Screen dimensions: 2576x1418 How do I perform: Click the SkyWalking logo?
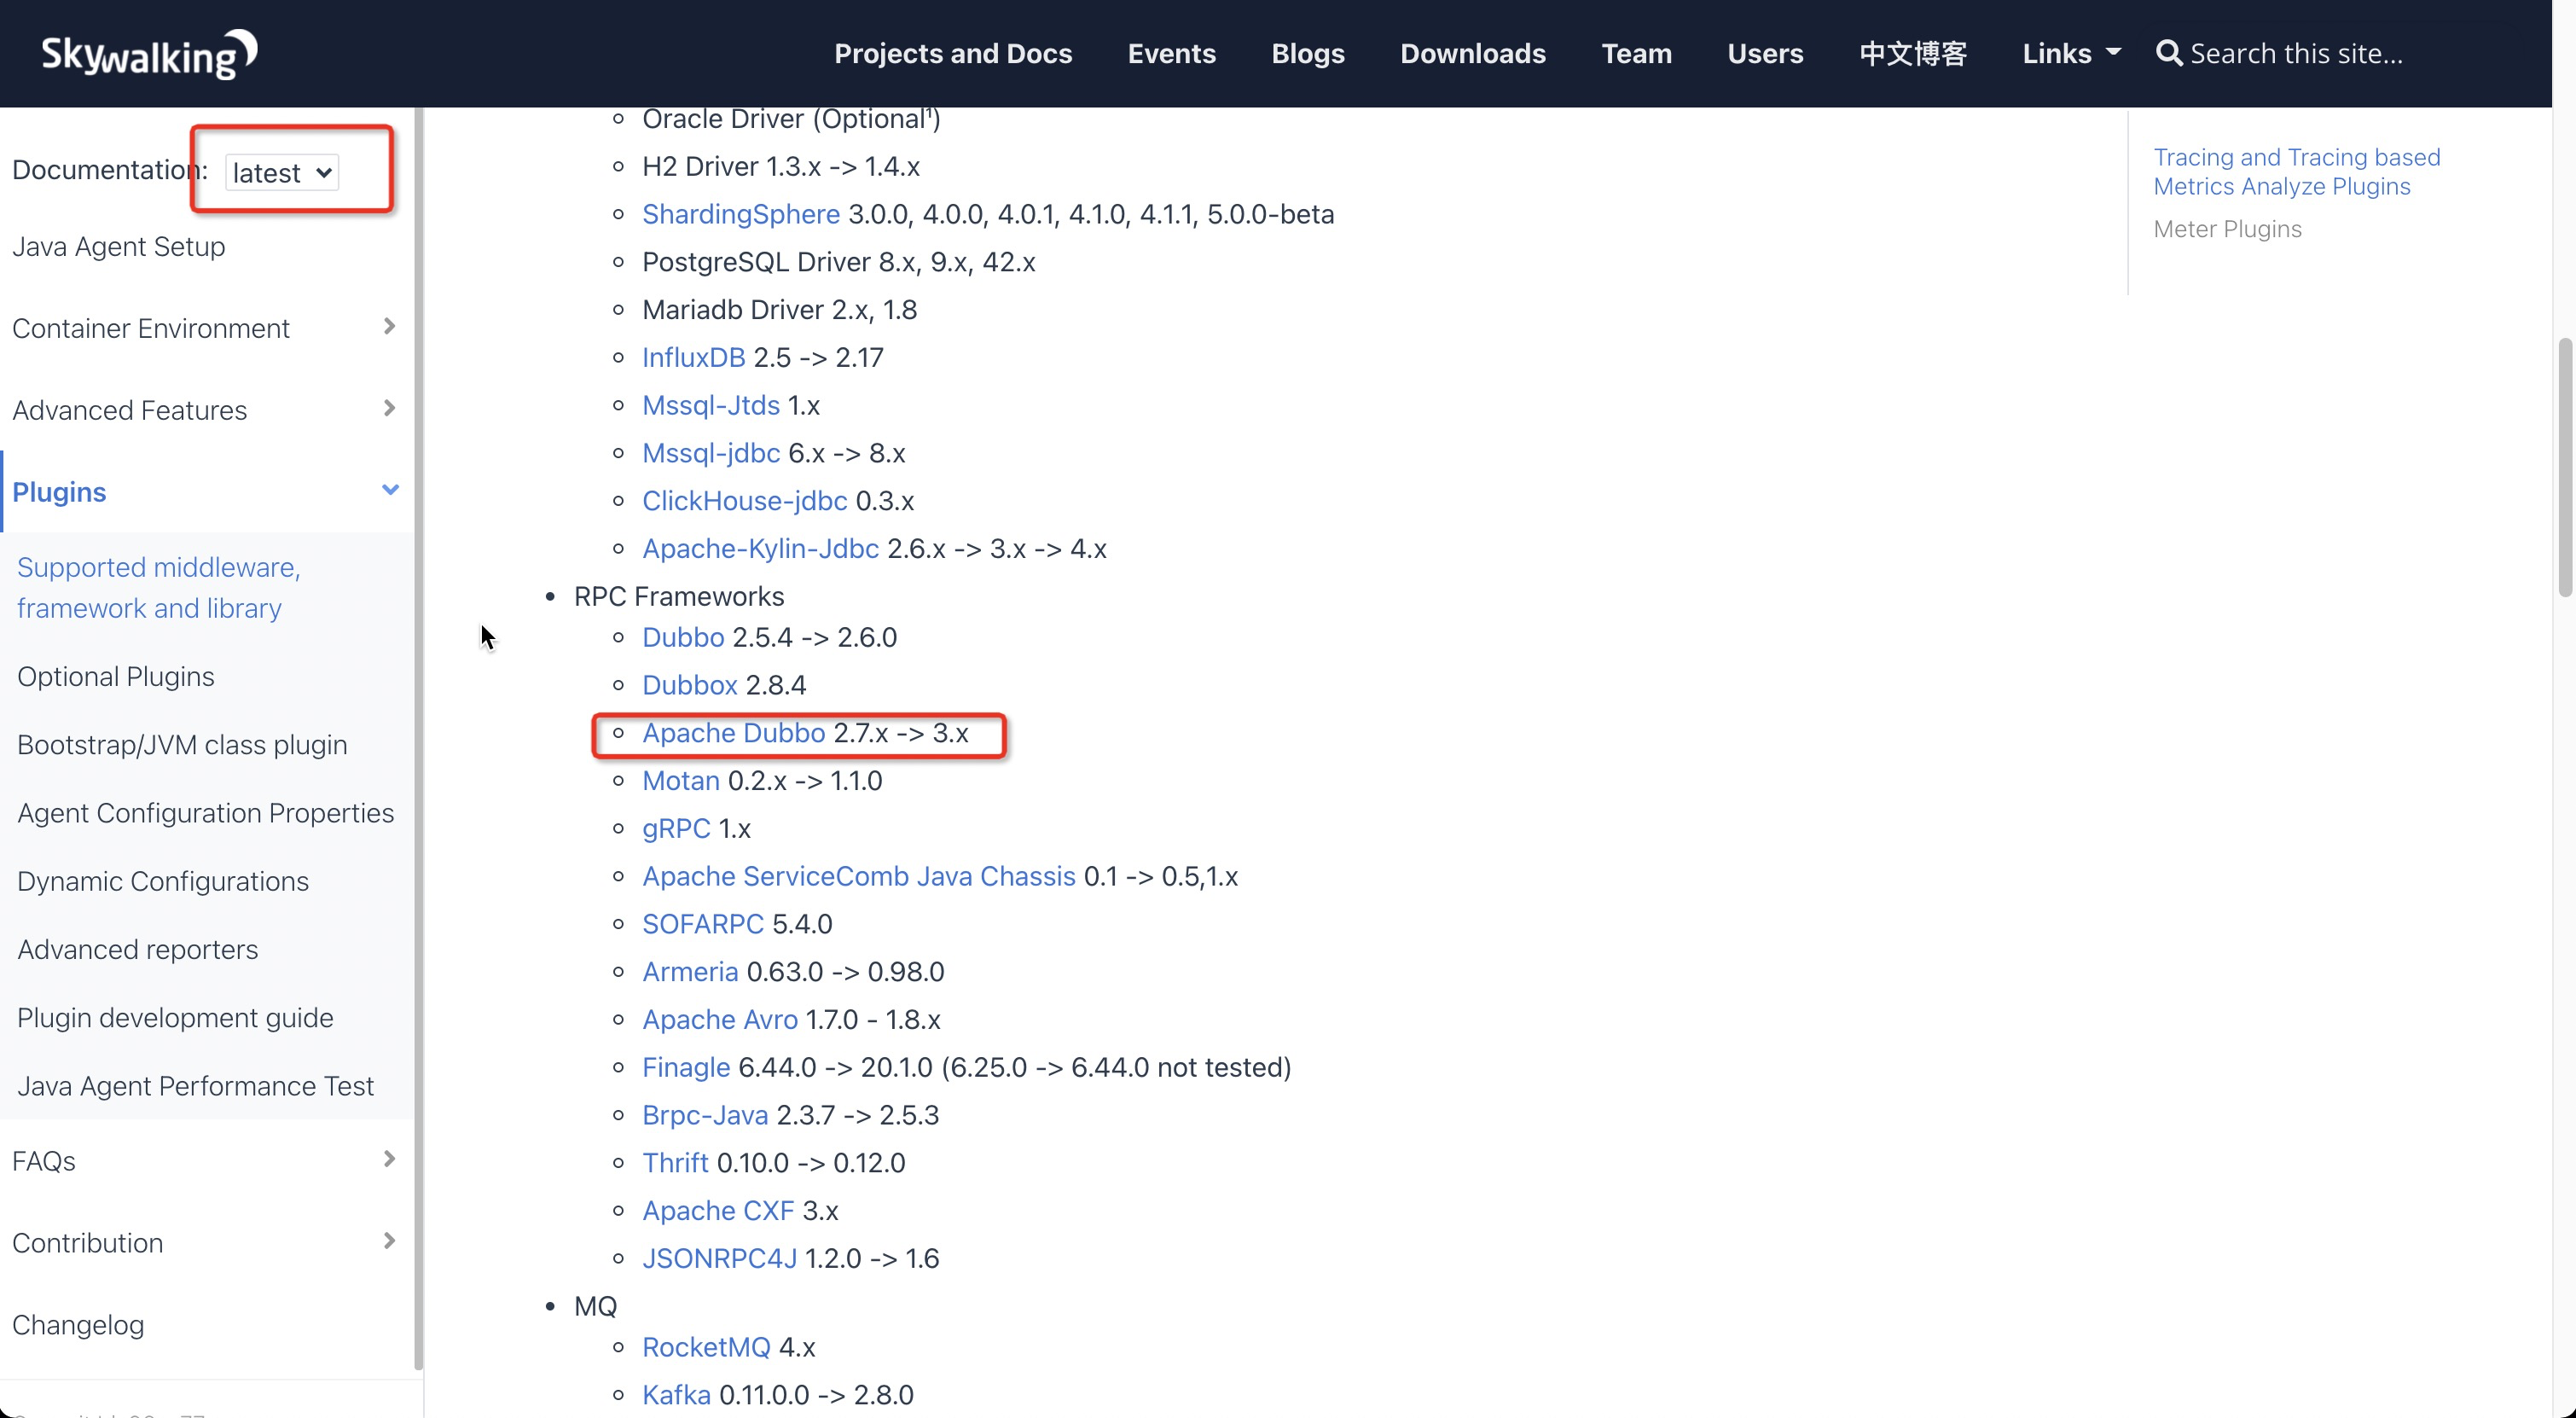(148, 54)
